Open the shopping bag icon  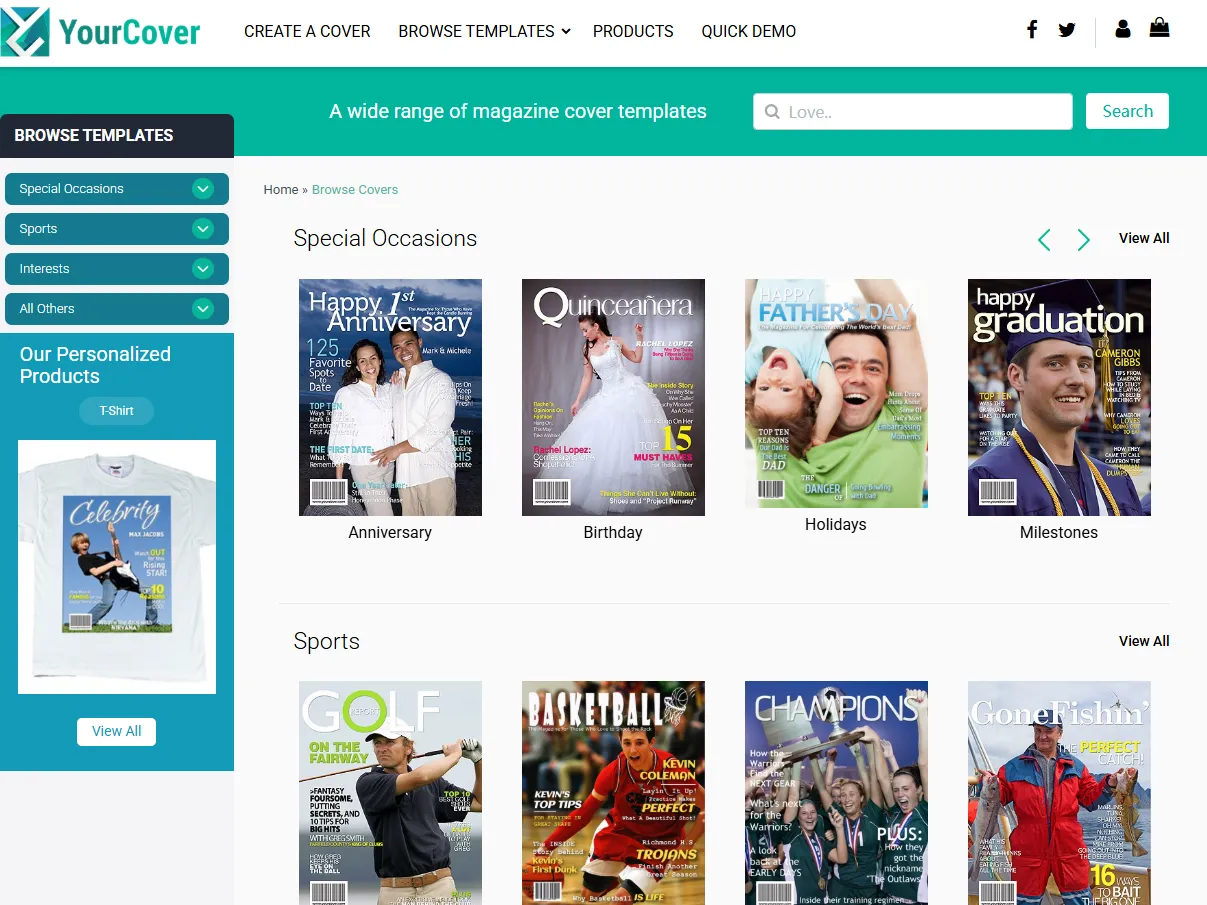coord(1159,28)
